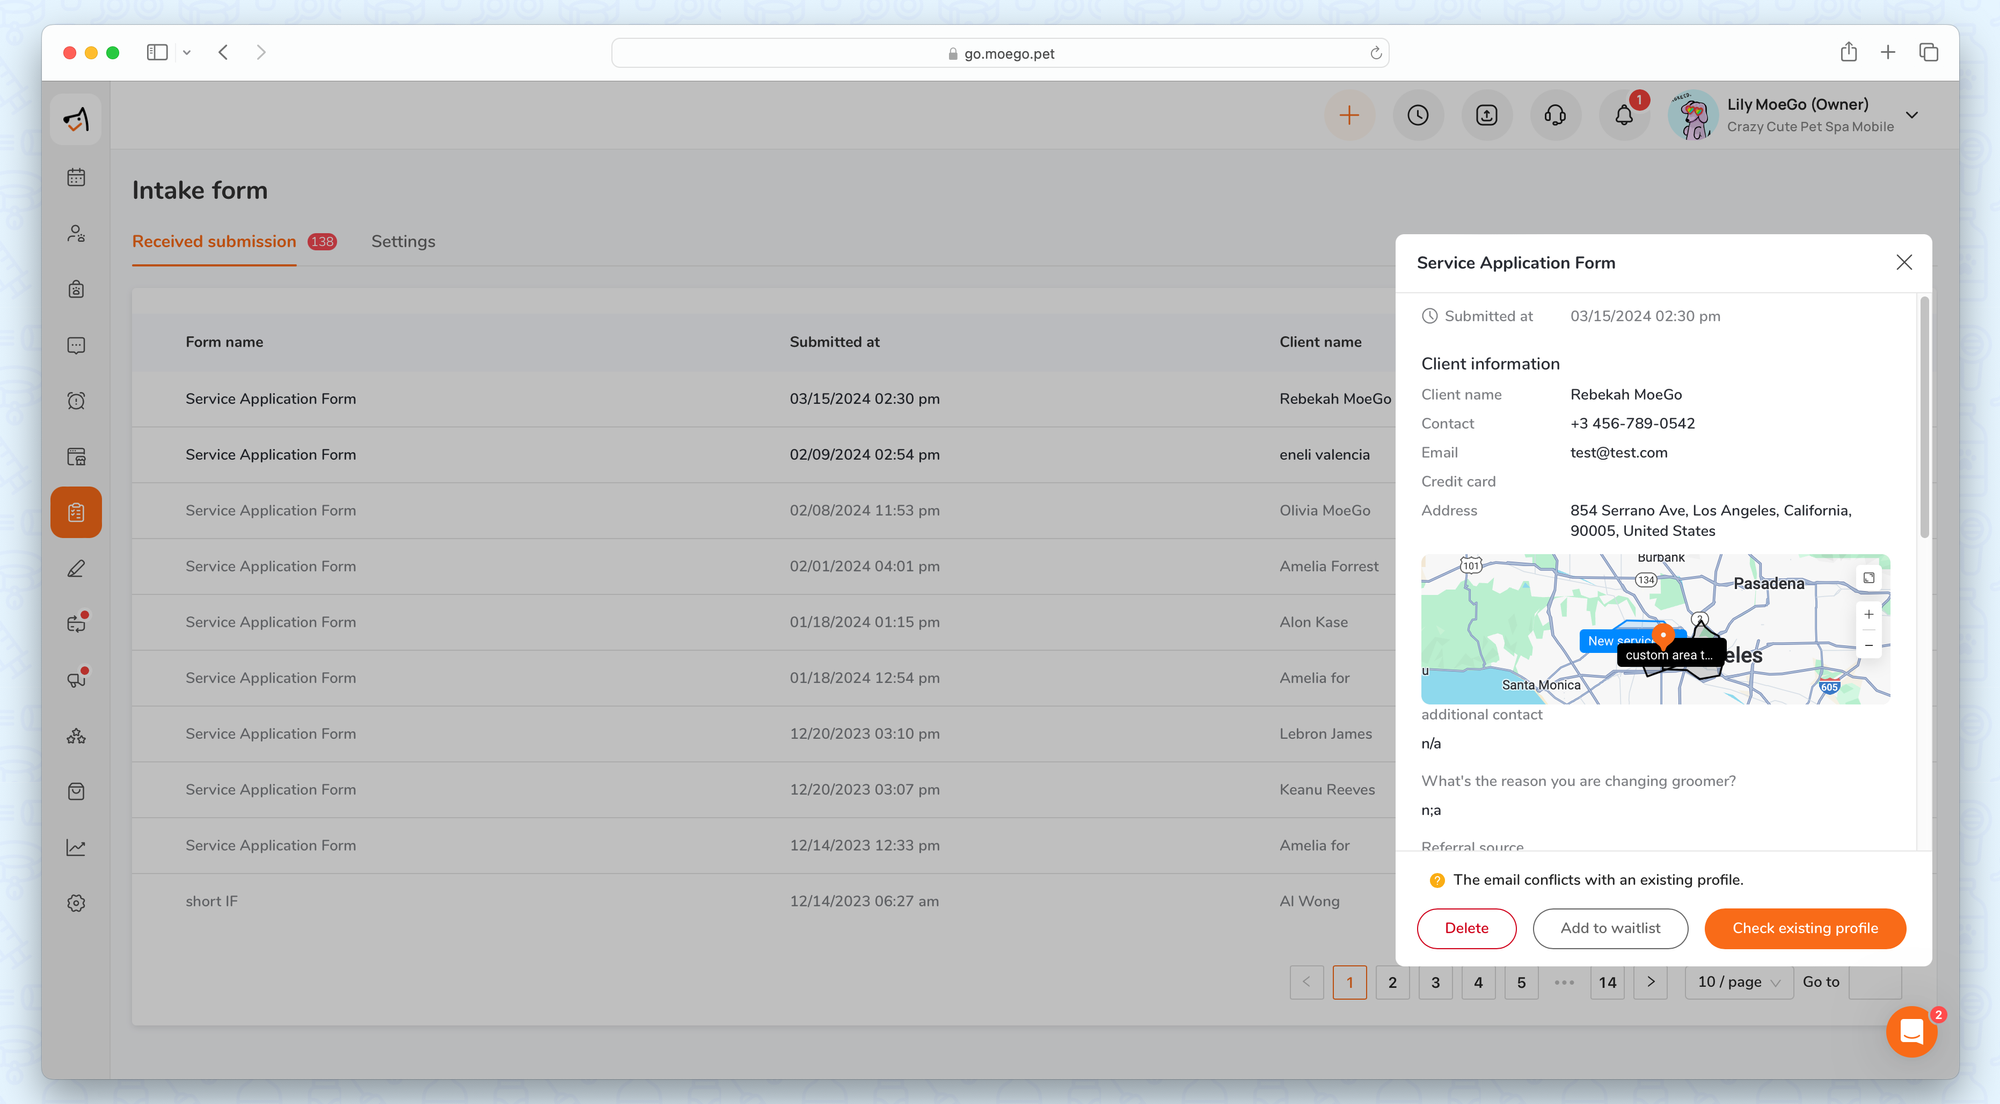Select the Received submission tab
The image size is (2000, 1104).
[214, 242]
